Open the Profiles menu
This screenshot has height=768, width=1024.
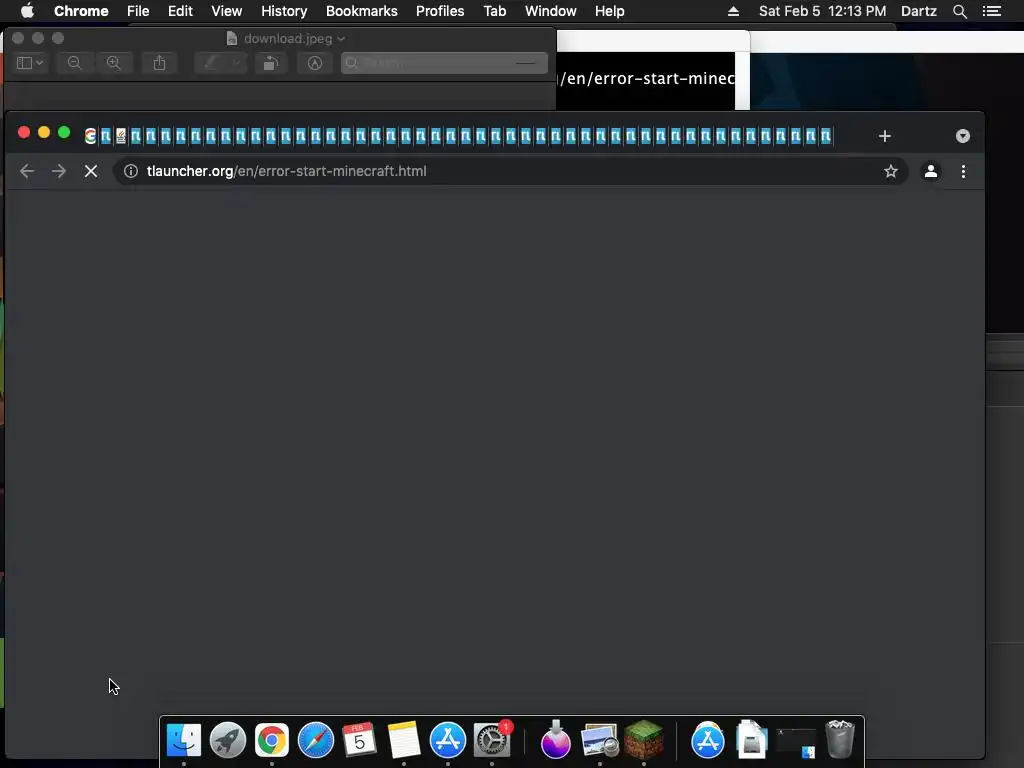440,11
